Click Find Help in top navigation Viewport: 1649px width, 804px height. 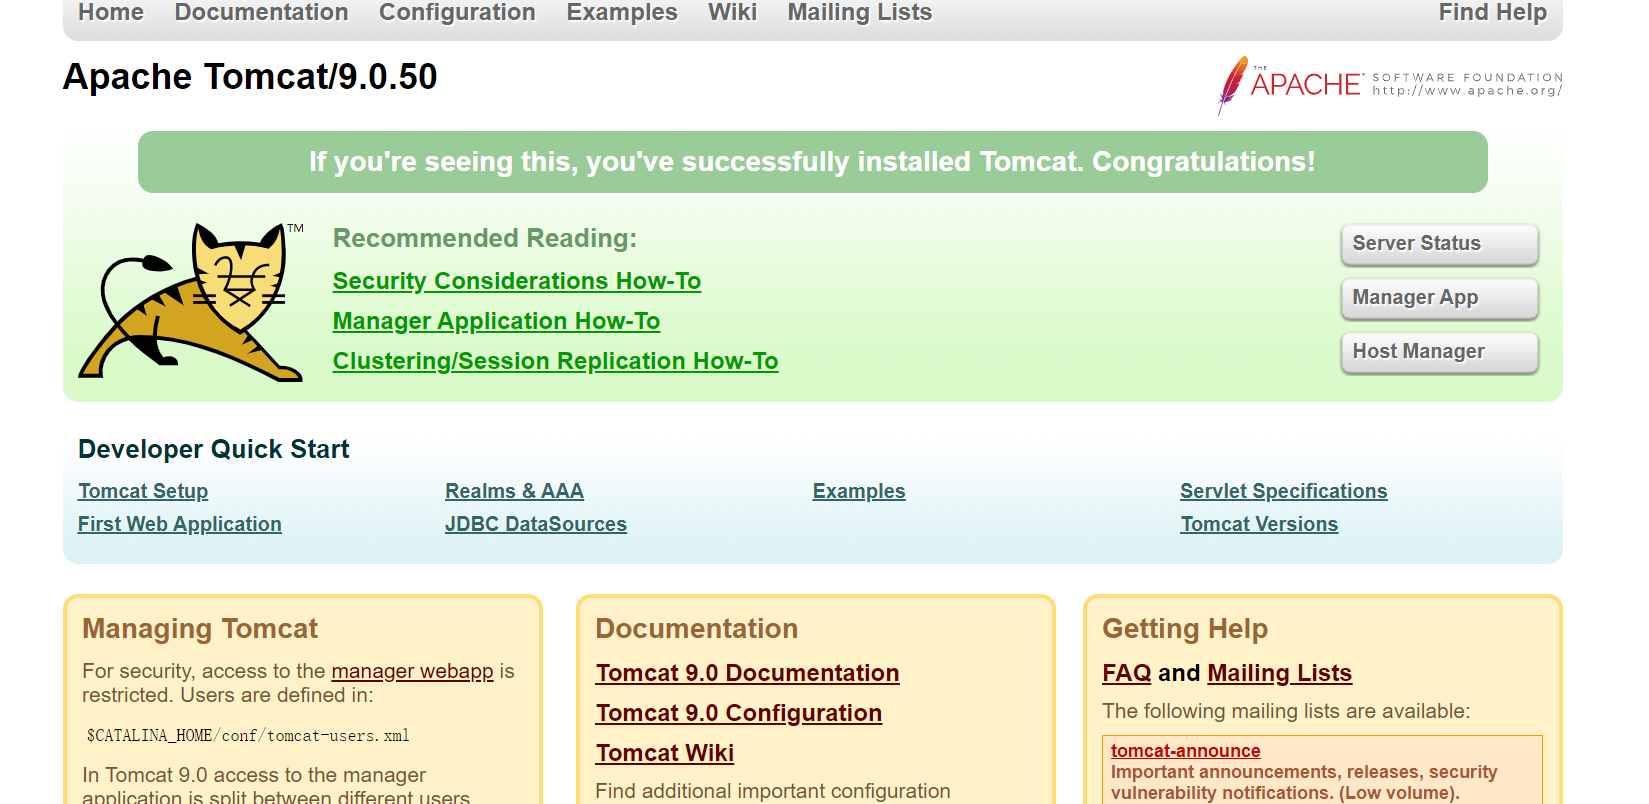1492,13
